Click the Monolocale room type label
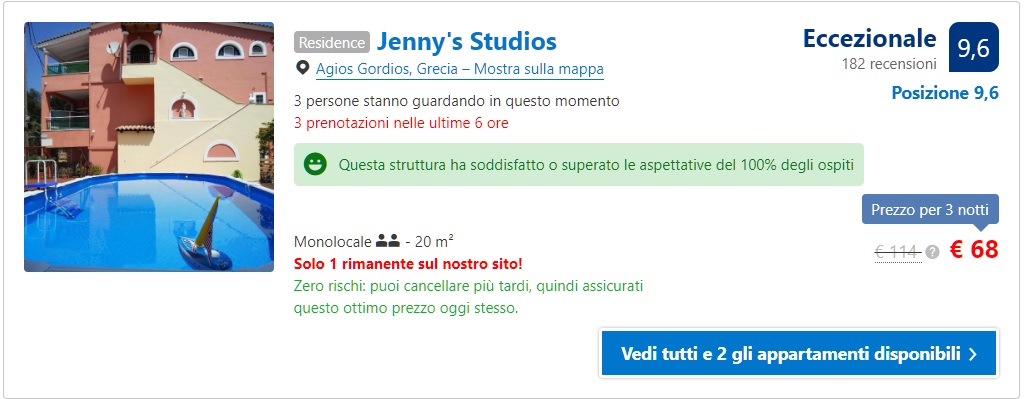The image size is (1025, 399). [333, 242]
